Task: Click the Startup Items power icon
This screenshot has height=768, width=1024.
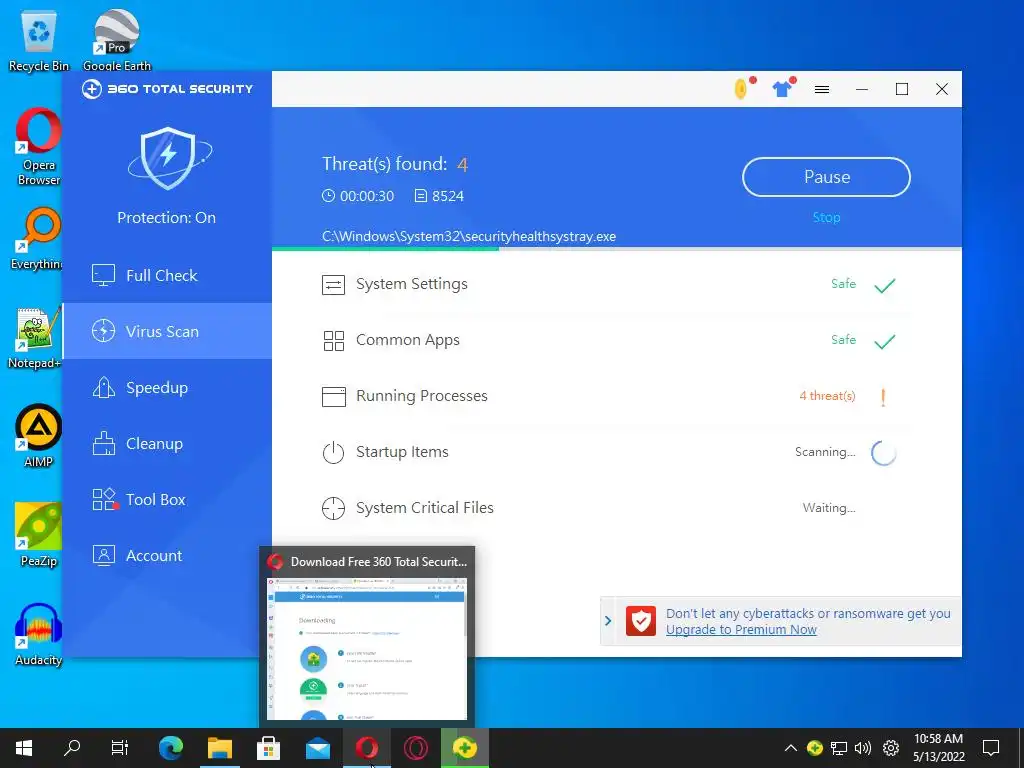Action: pyautogui.click(x=333, y=453)
